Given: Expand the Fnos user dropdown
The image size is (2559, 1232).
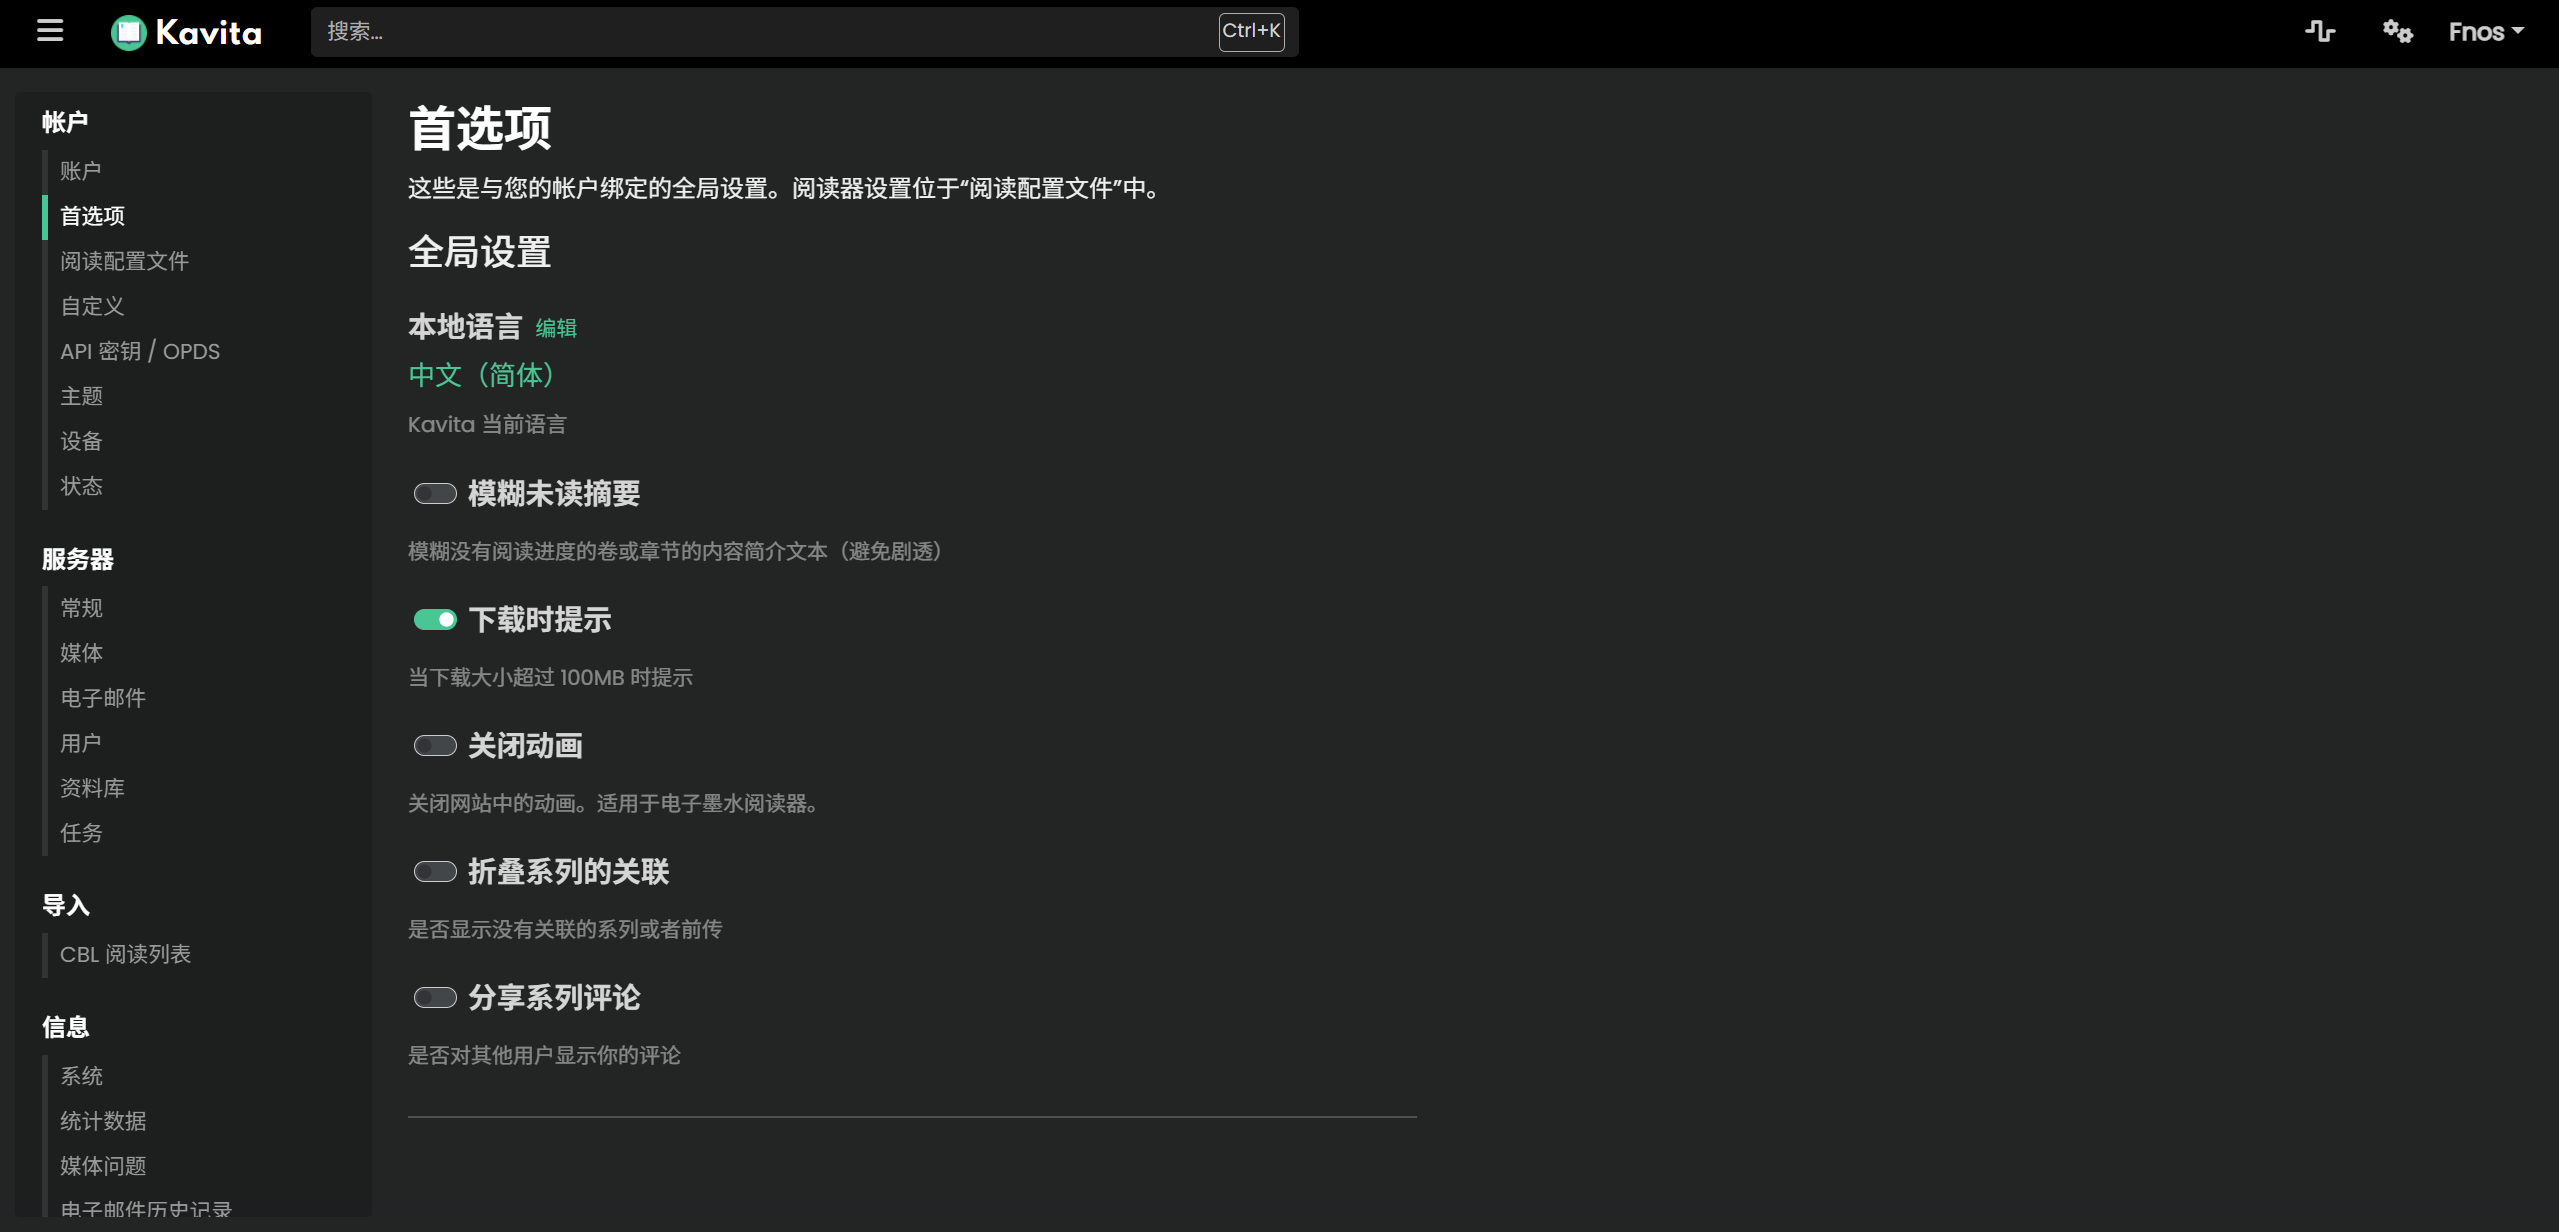Looking at the screenshot, I should coord(2485,32).
